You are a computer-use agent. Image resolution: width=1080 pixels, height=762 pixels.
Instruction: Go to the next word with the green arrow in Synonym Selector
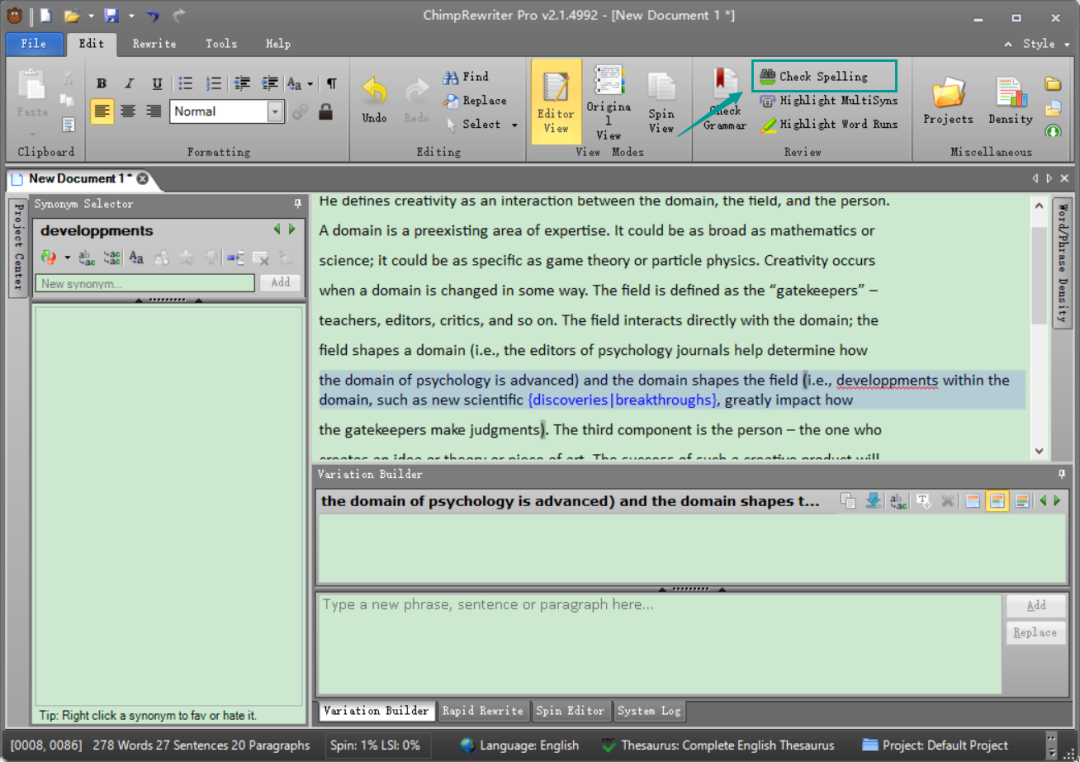pos(292,229)
